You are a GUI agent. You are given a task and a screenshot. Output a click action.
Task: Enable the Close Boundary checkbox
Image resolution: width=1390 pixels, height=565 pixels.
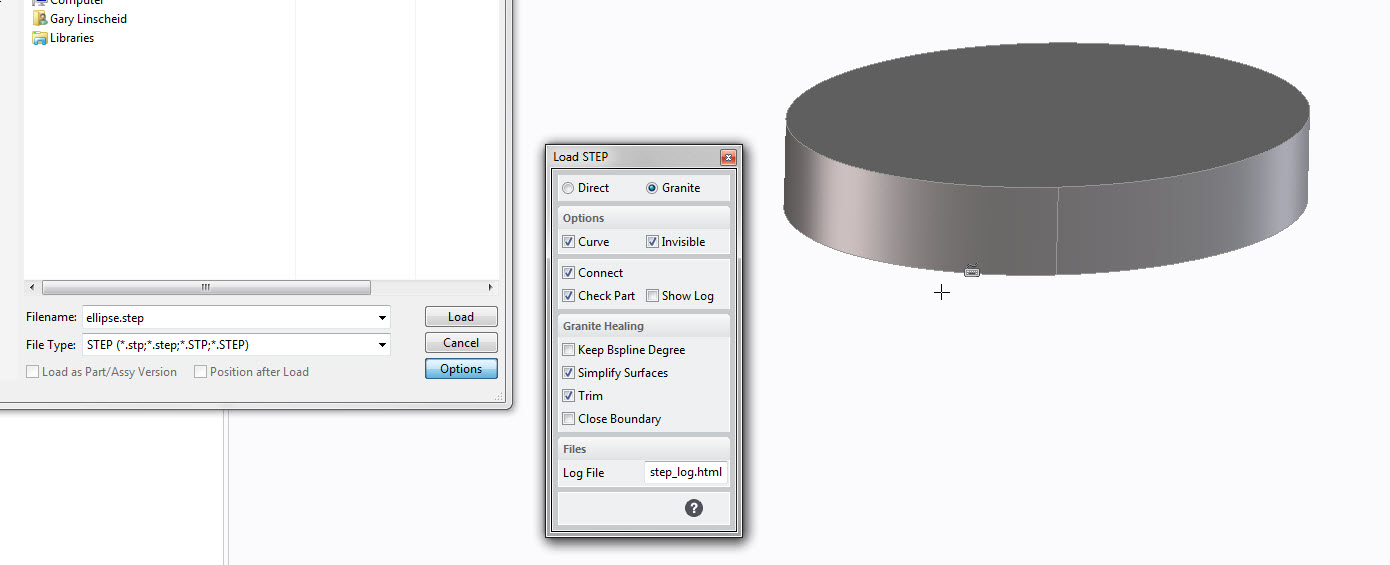click(x=569, y=419)
